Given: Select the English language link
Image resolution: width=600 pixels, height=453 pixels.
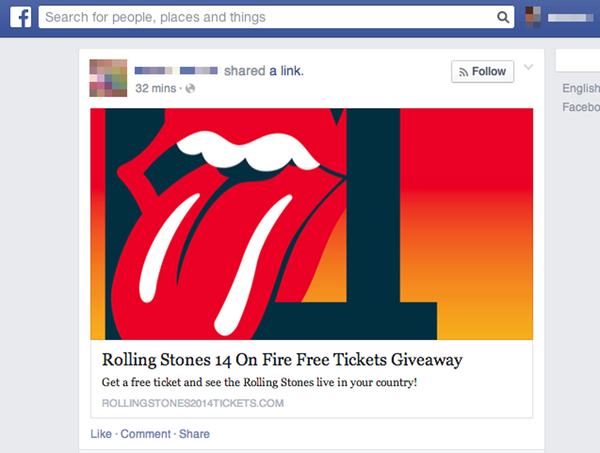Looking at the screenshot, I should pos(581,88).
